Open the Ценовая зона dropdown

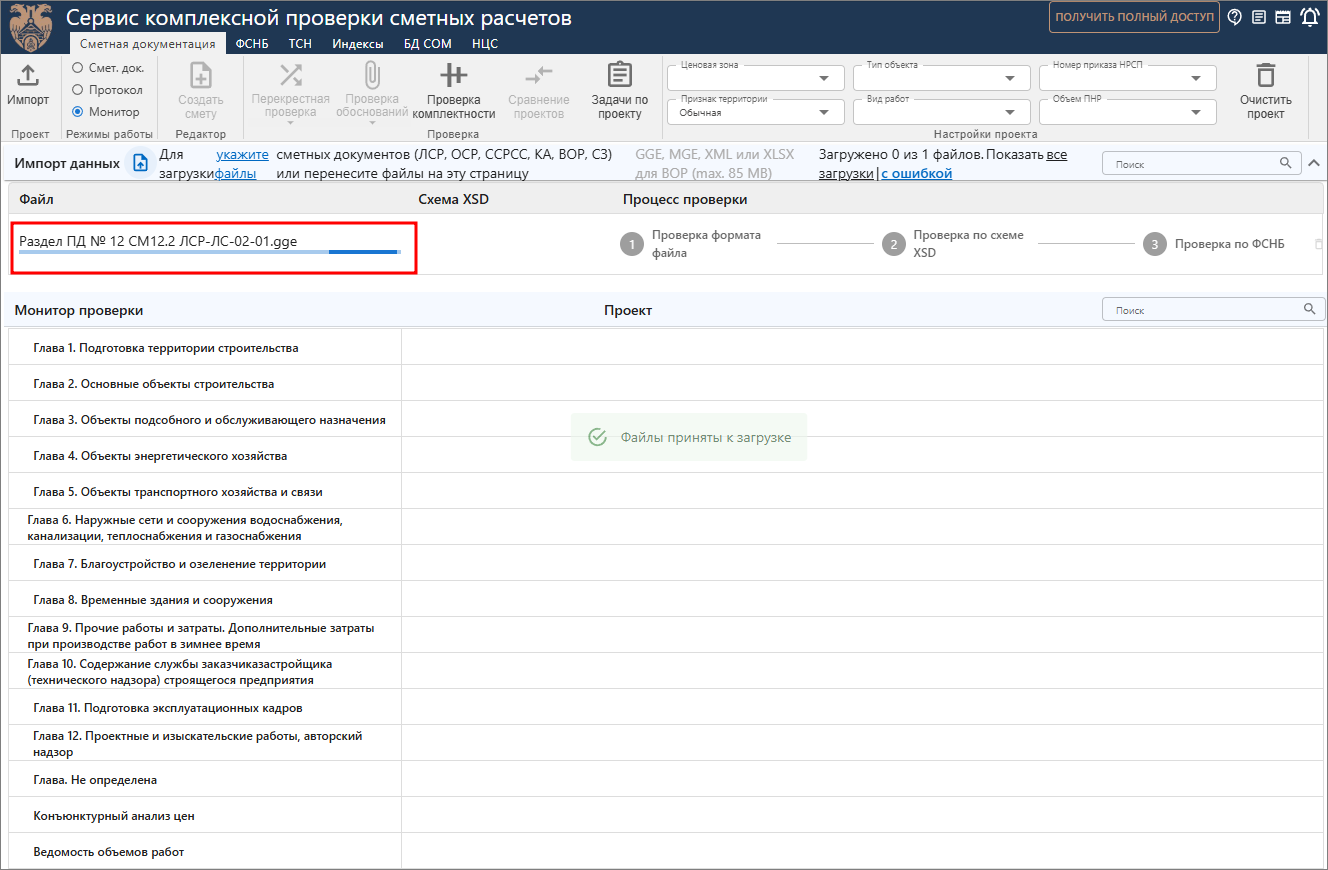(755, 78)
